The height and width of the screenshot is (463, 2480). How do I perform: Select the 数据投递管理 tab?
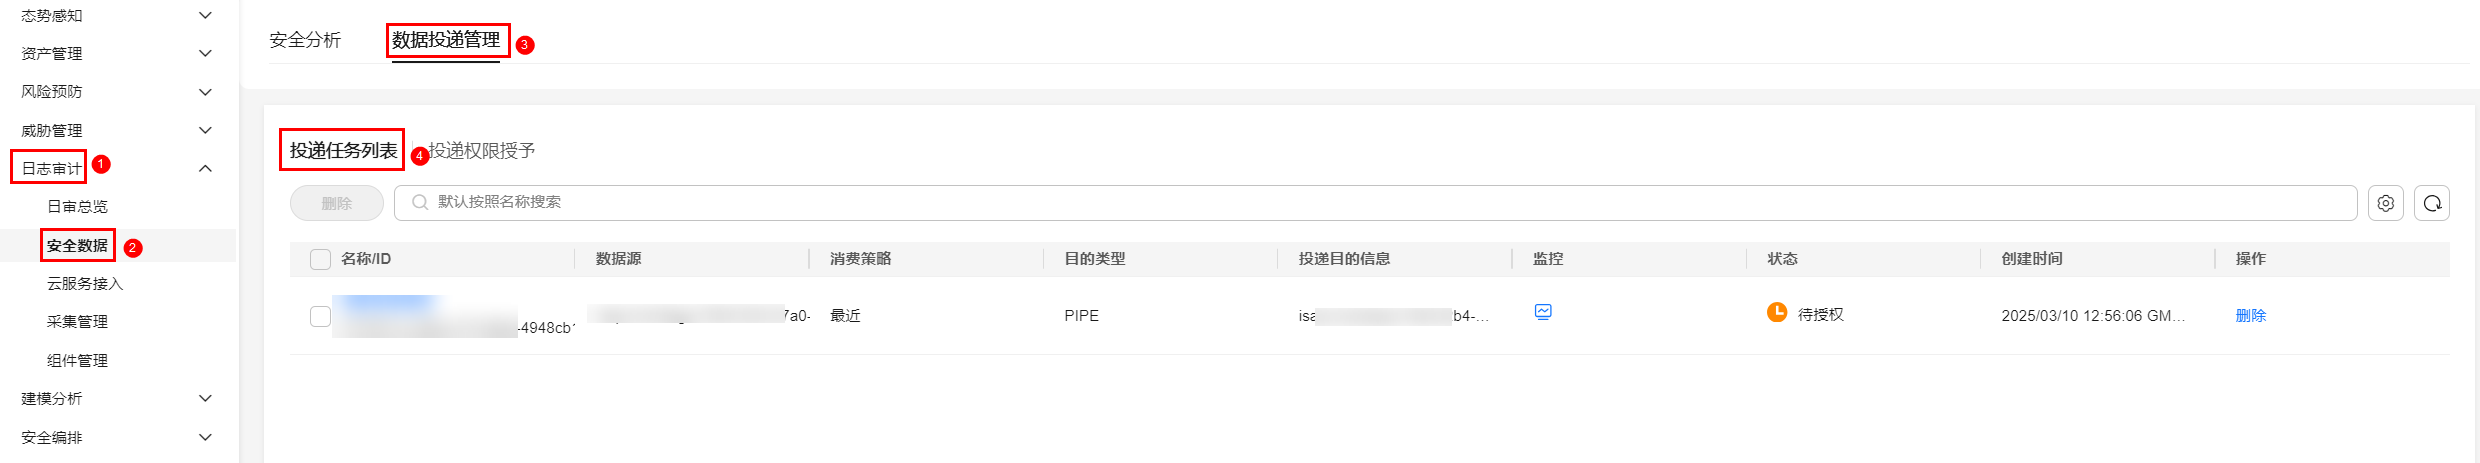[446, 40]
